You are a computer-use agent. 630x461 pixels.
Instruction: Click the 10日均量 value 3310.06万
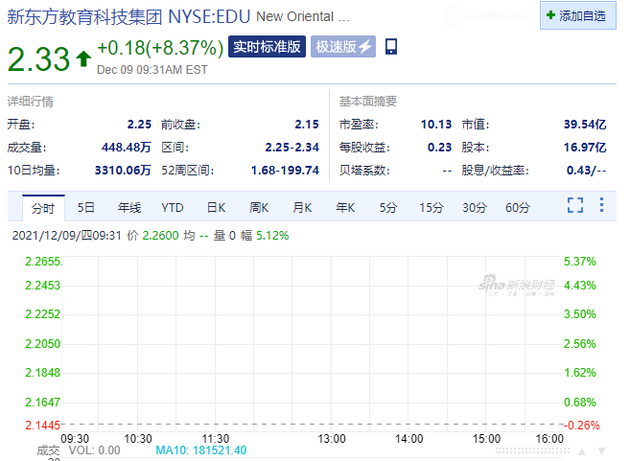(x=123, y=170)
